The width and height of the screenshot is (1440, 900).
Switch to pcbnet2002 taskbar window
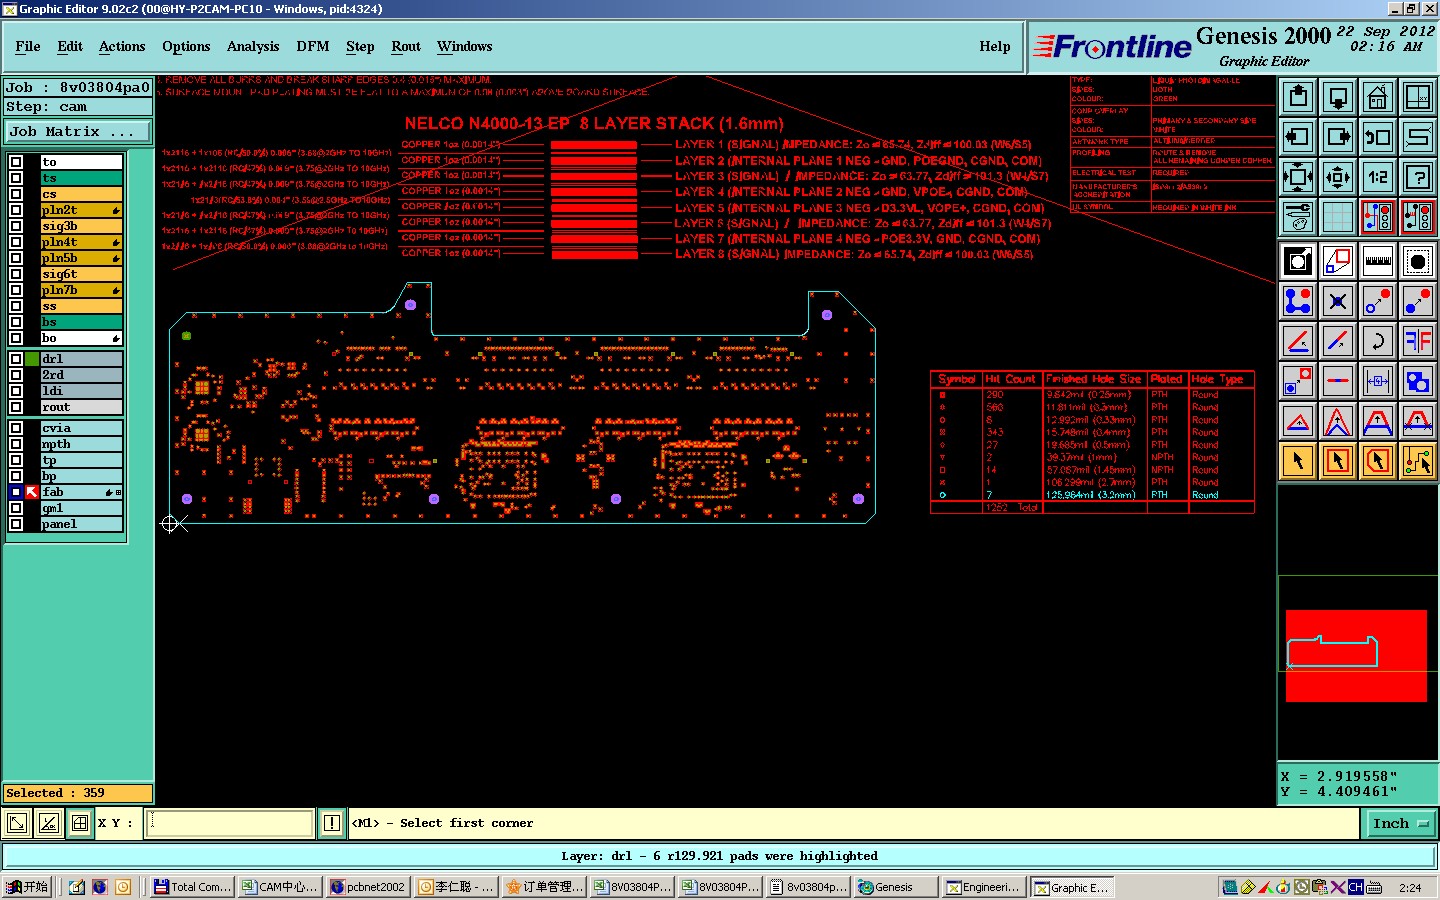tap(368, 887)
